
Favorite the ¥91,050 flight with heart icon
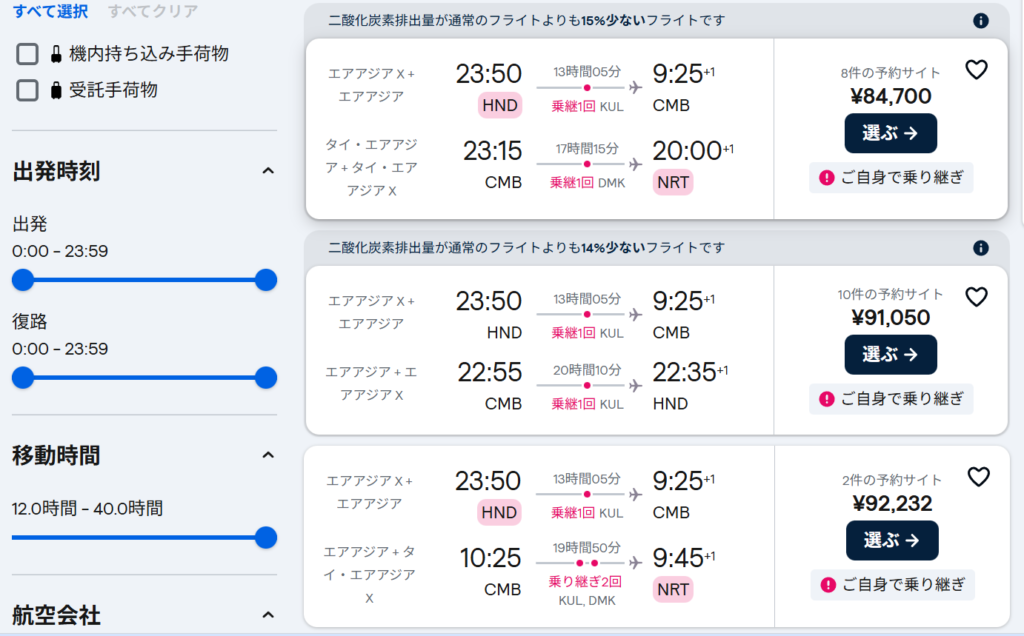coord(976,297)
